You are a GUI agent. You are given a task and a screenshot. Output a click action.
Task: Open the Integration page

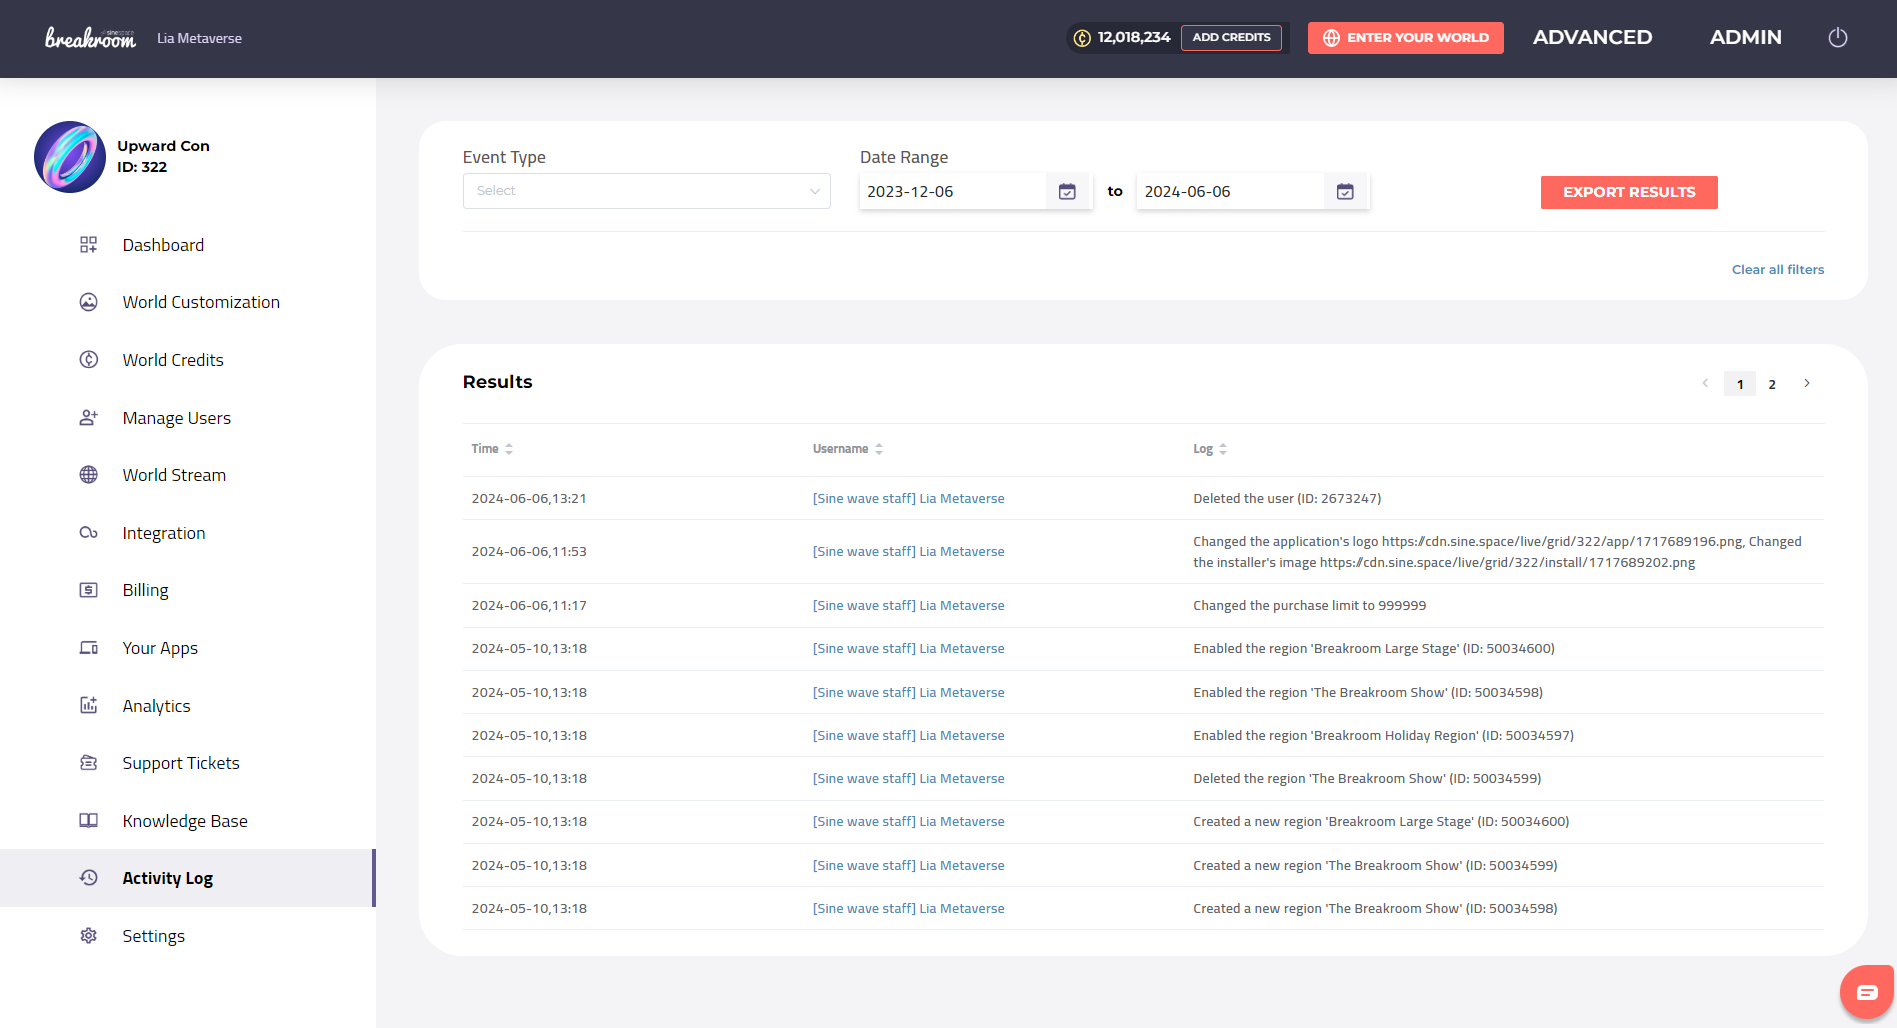click(163, 533)
